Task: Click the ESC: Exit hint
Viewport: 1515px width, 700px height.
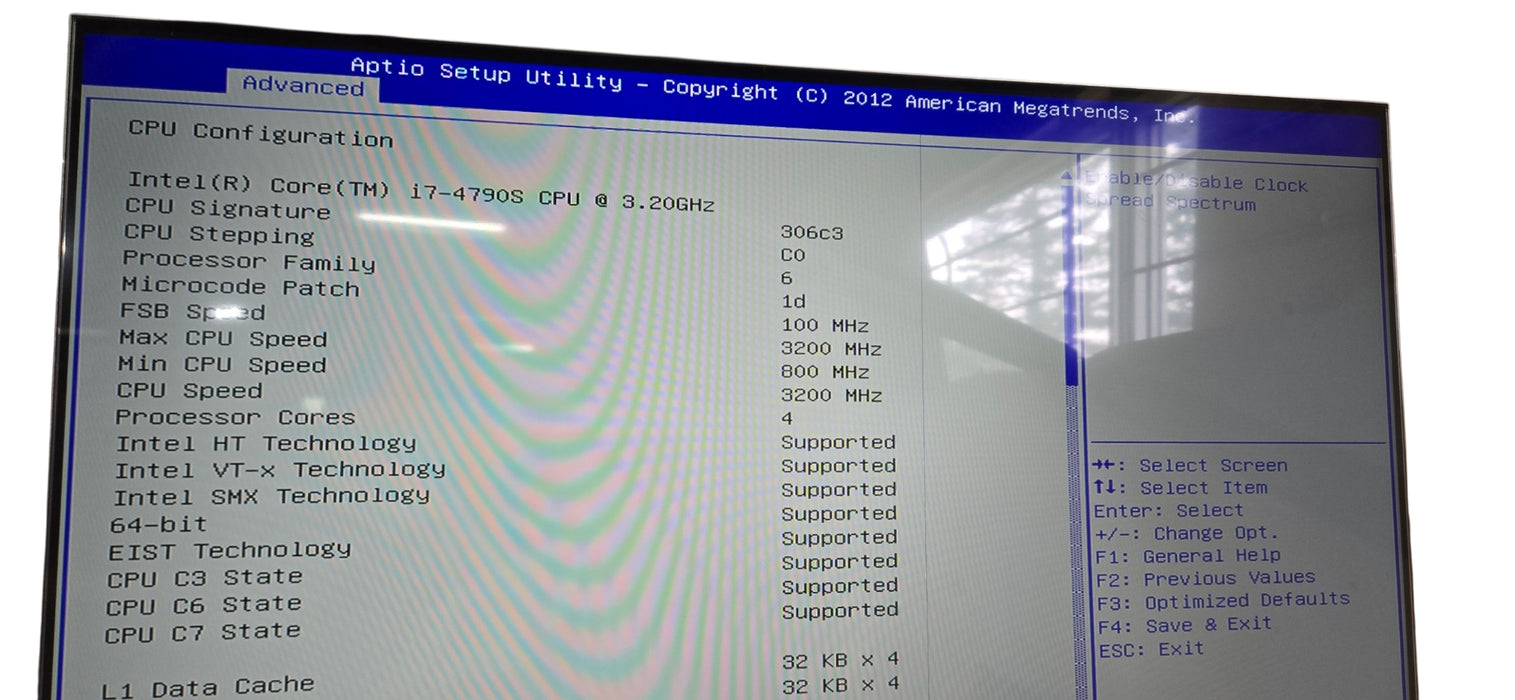Action: (1152, 649)
